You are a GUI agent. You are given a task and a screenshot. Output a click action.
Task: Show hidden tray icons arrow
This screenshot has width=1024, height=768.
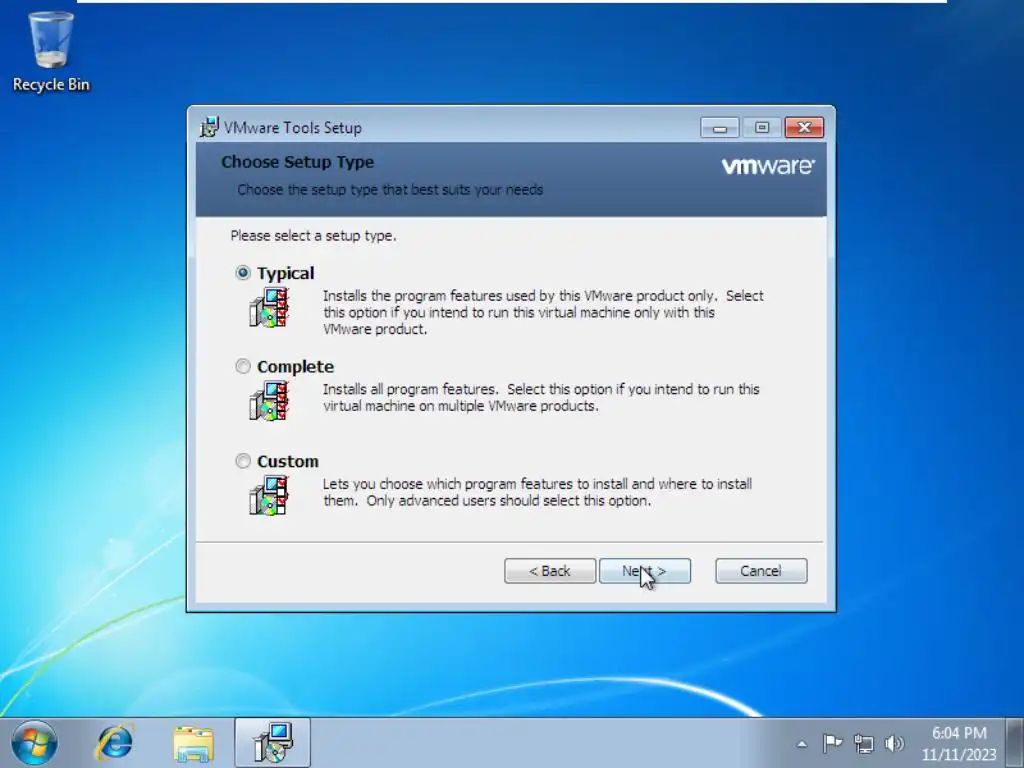point(802,744)
